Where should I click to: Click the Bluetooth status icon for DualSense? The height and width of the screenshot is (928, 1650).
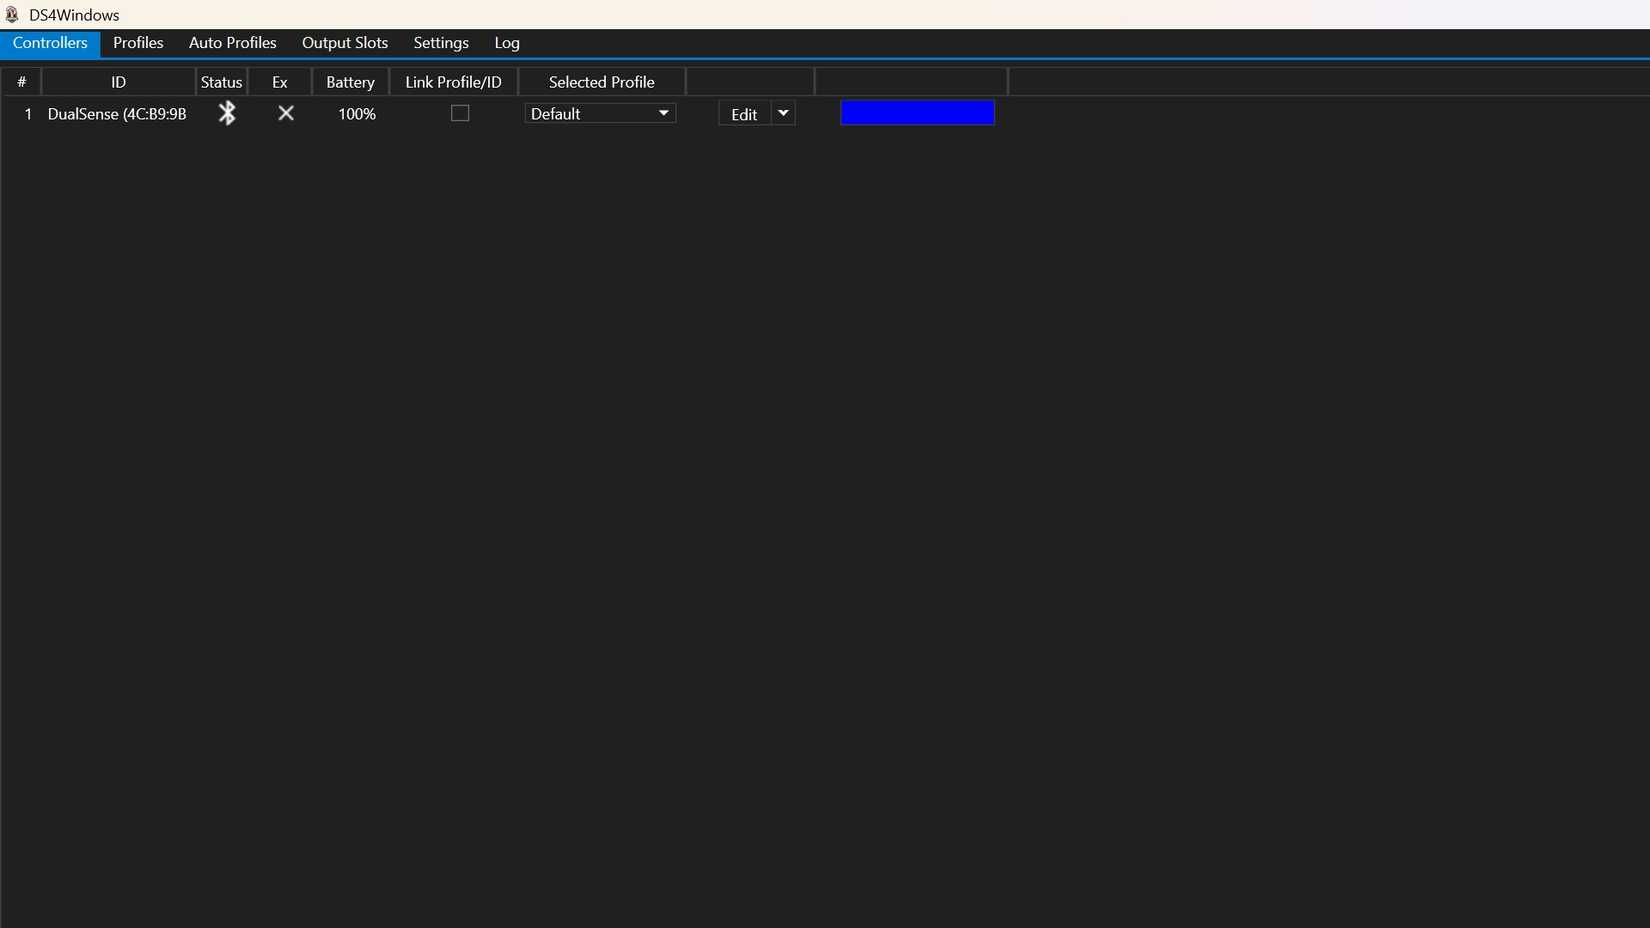pyautogui.click(x=227, y=113)
